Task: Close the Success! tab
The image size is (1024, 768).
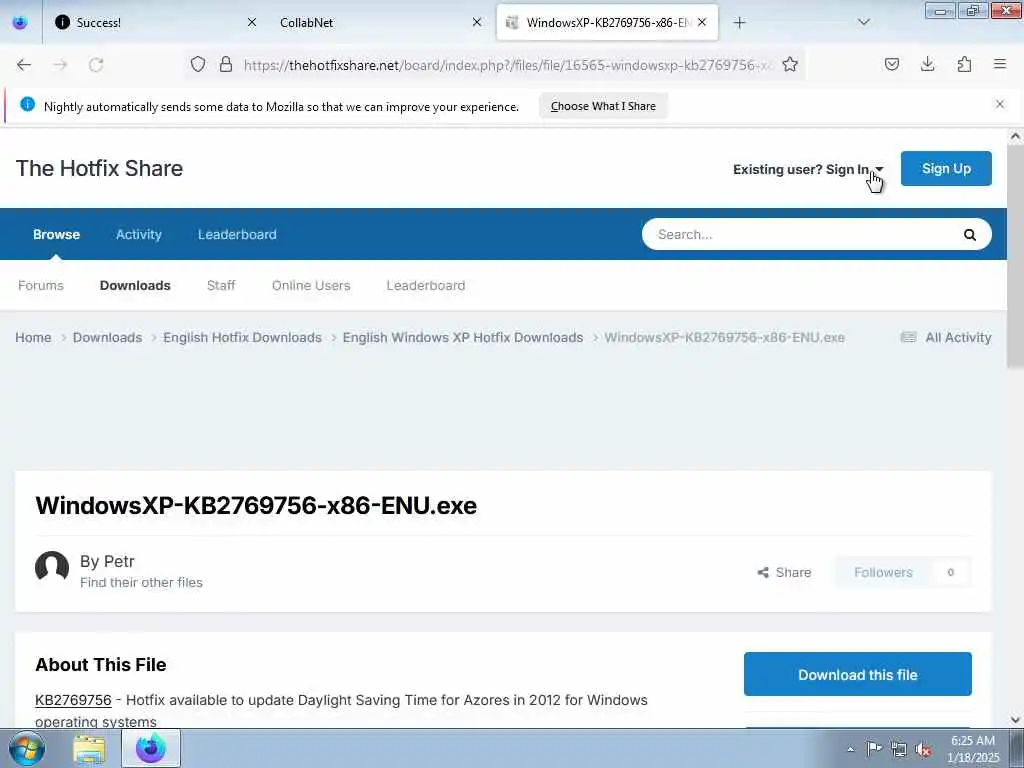Action: click(251, 22)
